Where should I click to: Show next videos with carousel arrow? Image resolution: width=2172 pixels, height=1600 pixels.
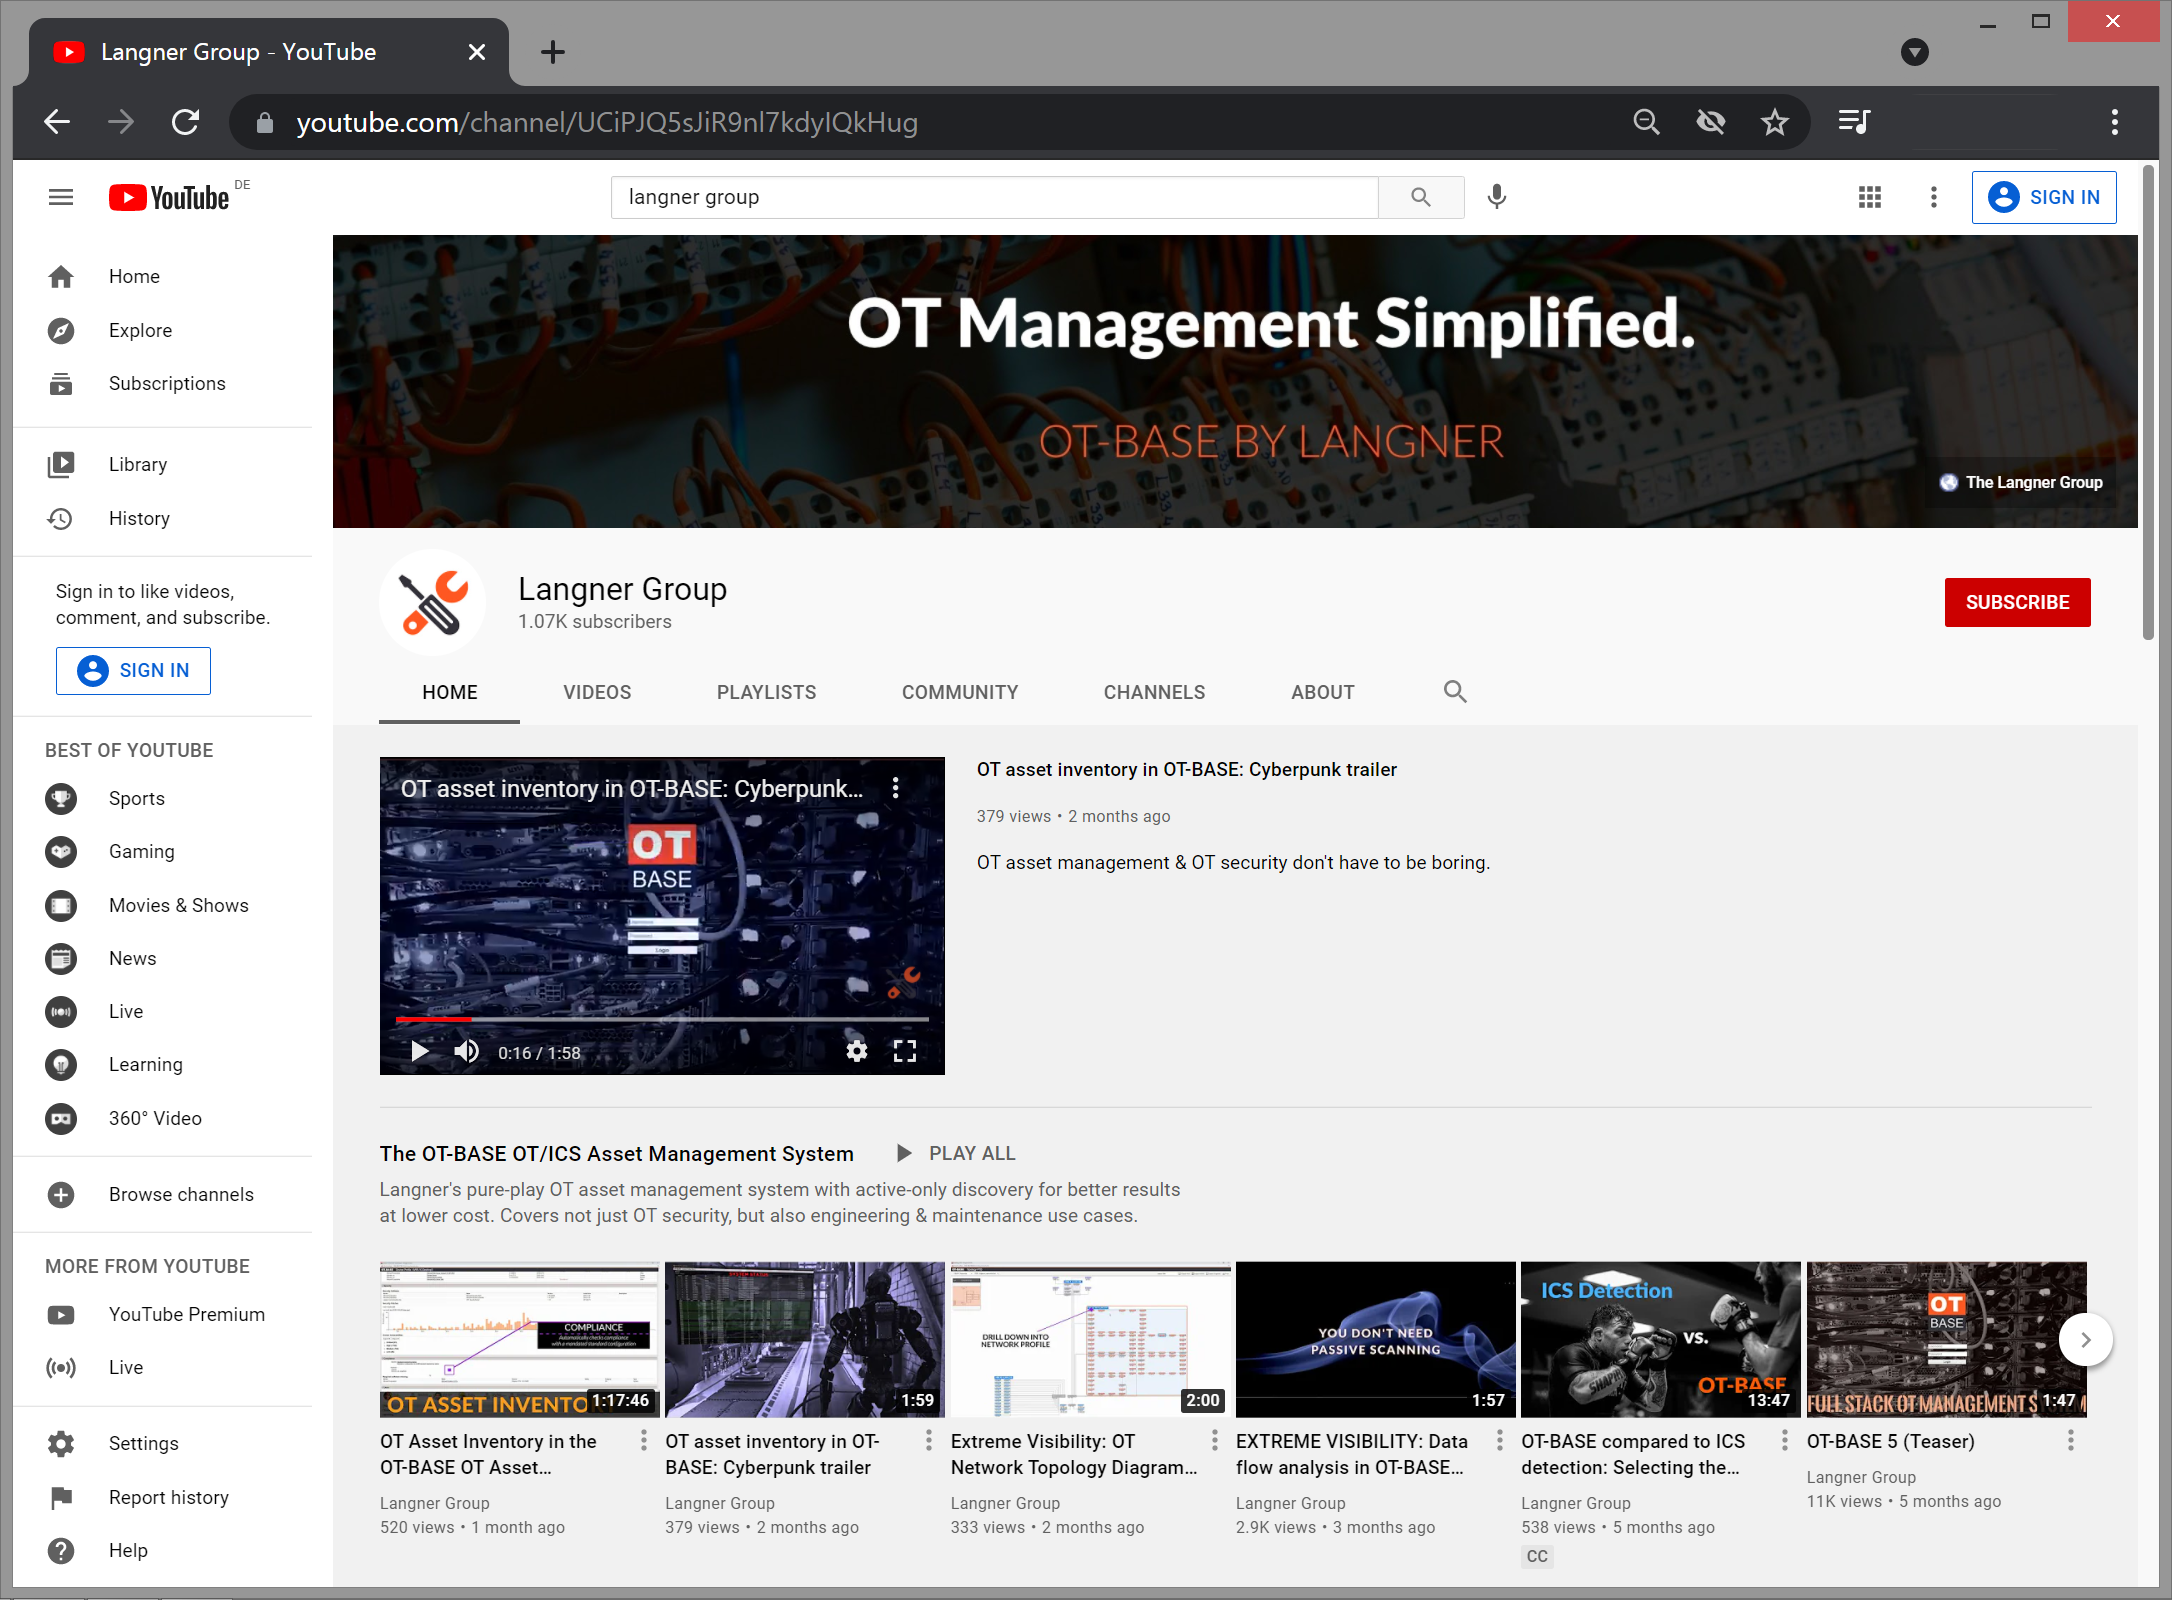pyautogui.click(x=2085, y=1339)
